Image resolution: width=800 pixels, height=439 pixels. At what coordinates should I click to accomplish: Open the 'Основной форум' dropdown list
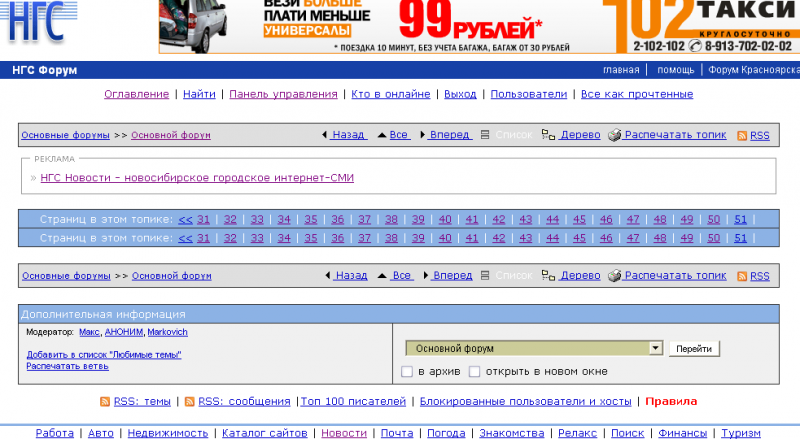click(656, 348)
